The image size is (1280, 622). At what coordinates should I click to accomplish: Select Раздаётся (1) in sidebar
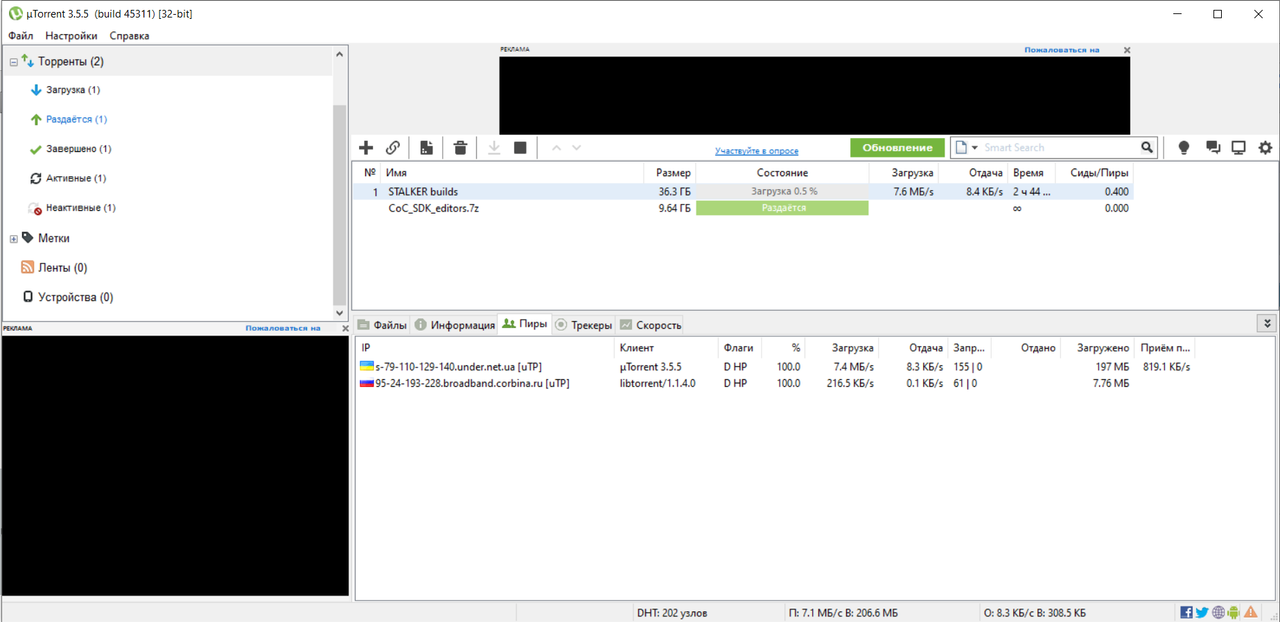[x=76, y=119]
